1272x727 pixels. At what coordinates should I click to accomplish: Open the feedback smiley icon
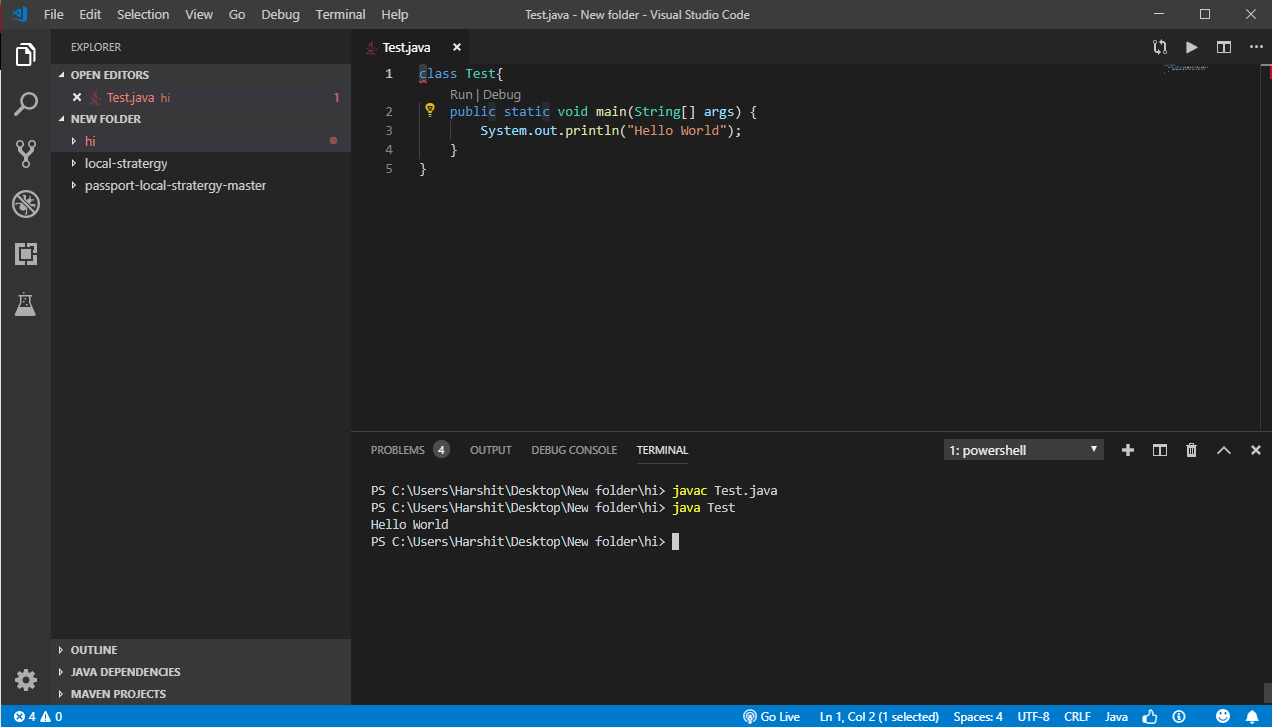pyautogui.click(x=1223, y=716)
